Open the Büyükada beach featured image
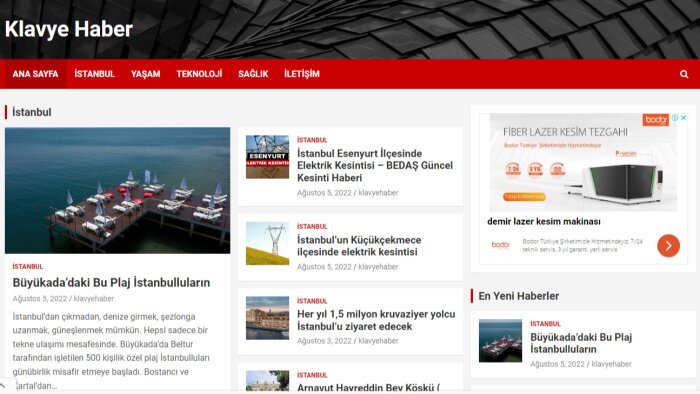Viewport: 700px width, 394px height. click(x=117, y=191)
